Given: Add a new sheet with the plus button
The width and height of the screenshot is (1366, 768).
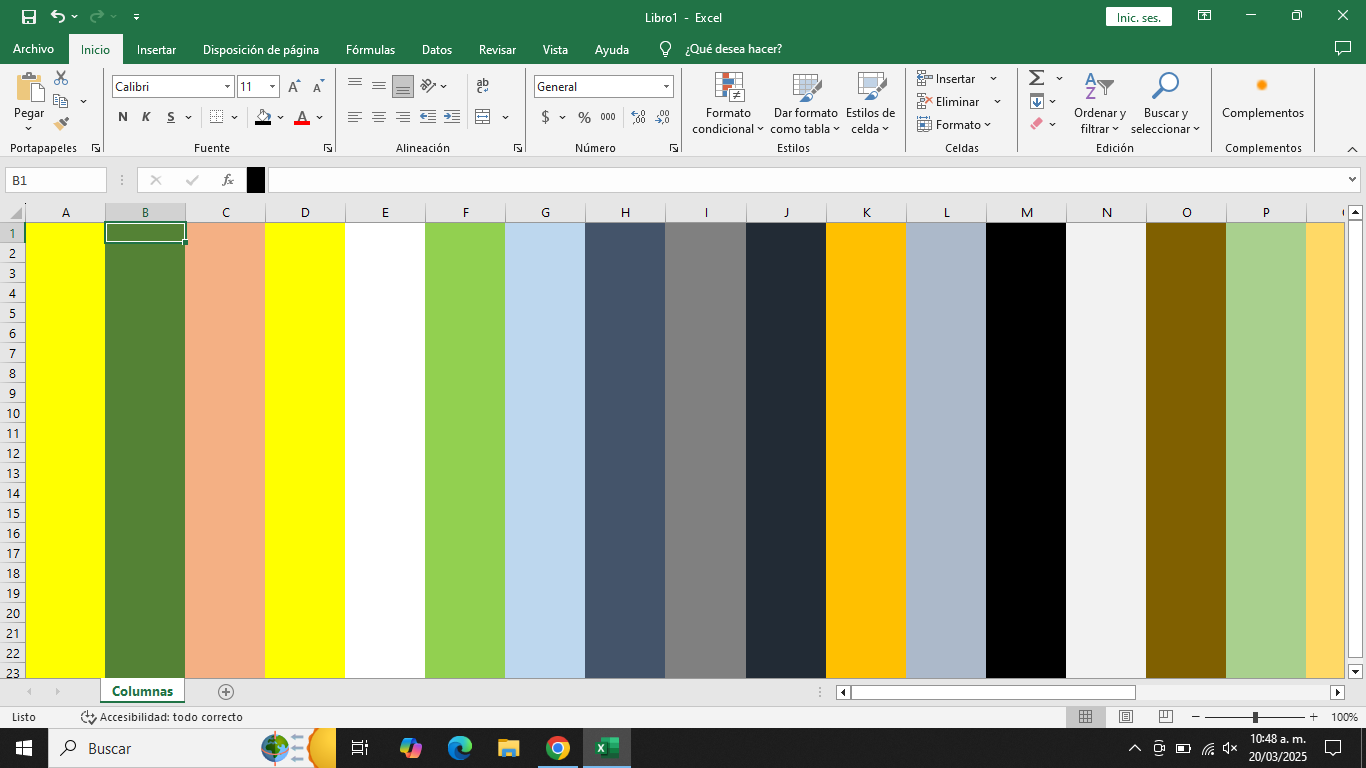Looking at the screenshot, I should pyautogui.click(x=226, y=691).
